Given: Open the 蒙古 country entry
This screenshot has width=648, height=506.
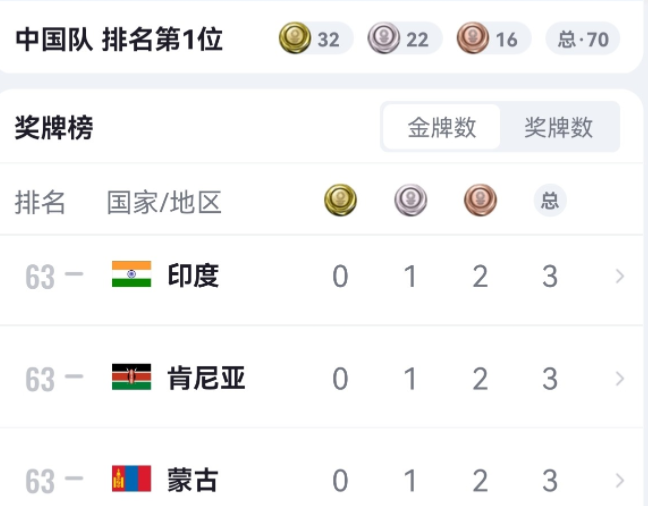Looking at the screenshot, I should click(x=193, y=480).
